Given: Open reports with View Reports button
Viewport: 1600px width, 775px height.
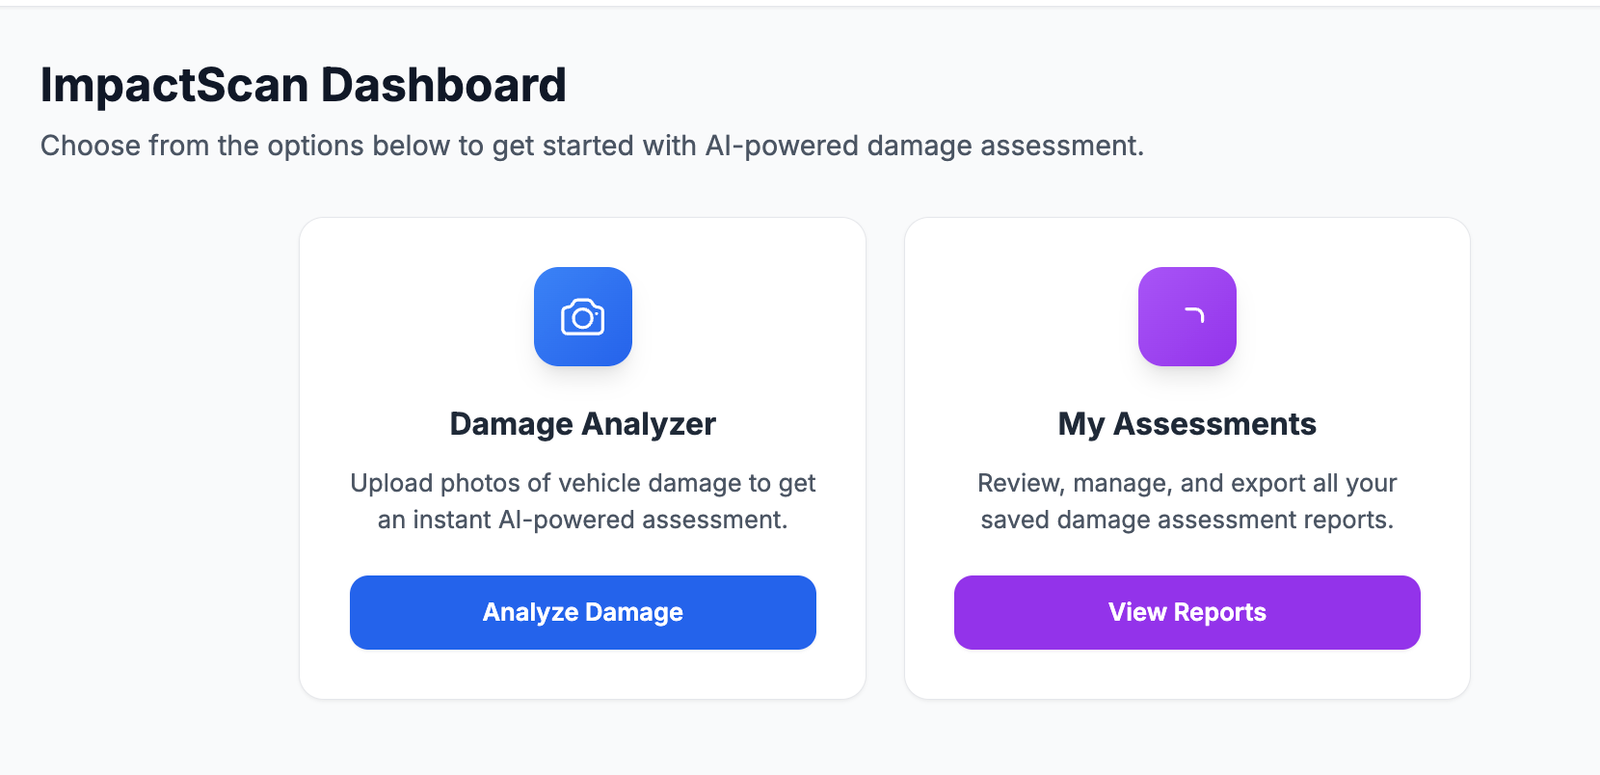Looking at the screenshot, I should (1187, 612).
